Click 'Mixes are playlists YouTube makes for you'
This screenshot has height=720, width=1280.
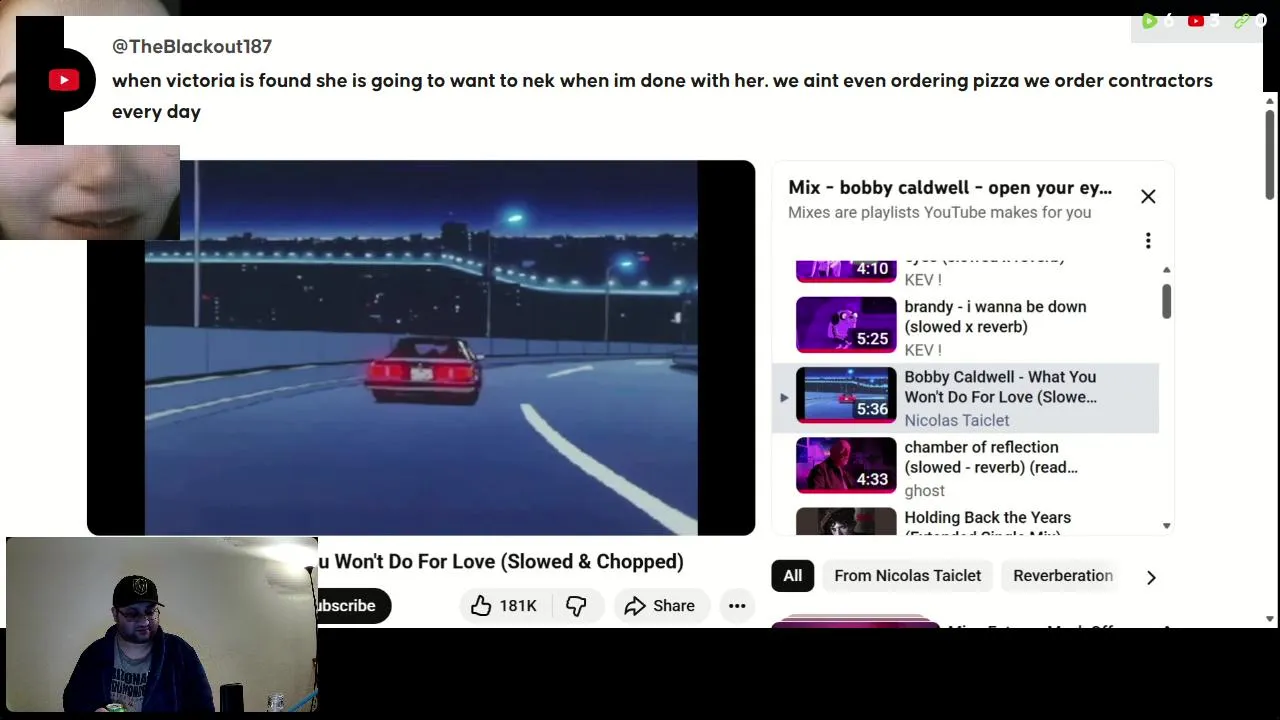pyautogui.click(x=939, y=212)
